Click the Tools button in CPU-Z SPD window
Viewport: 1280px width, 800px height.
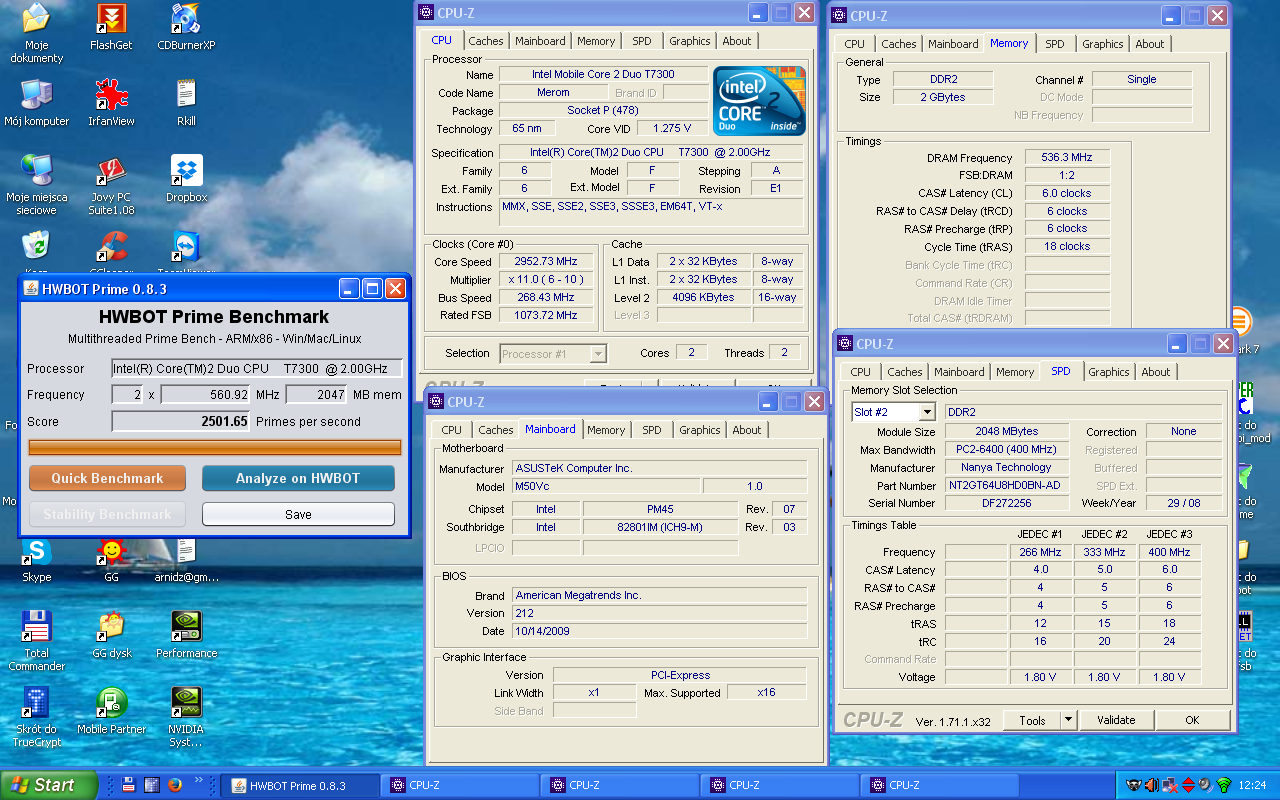[x=1032, y=720]
